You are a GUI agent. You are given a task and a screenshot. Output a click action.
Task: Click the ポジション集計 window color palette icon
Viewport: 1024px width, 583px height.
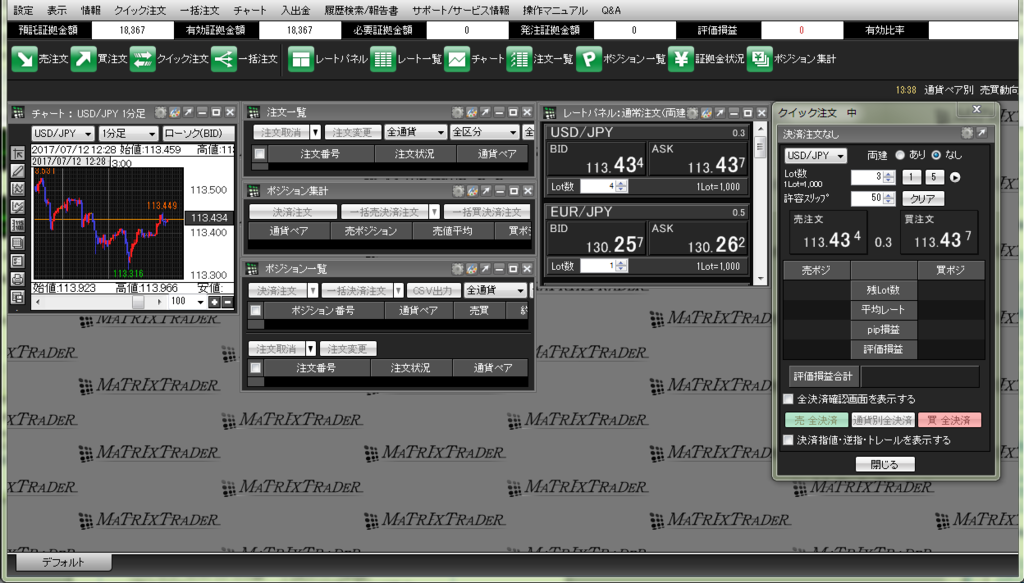pos(472,191)
